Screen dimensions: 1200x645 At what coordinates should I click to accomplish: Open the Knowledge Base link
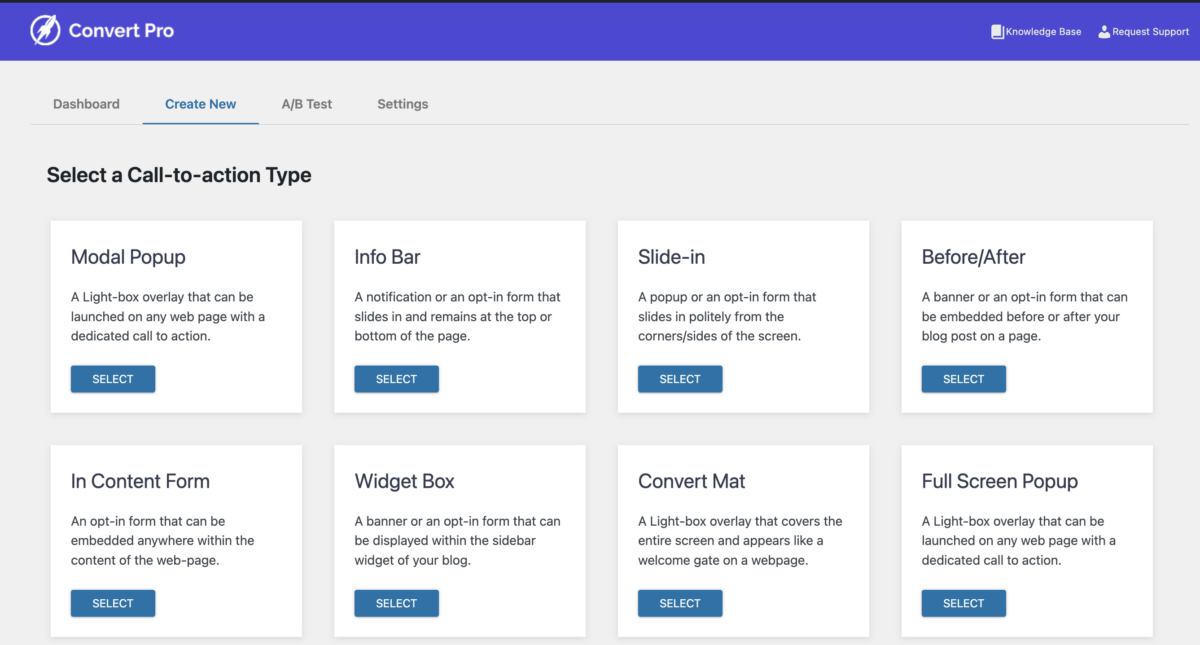(x=1036, y=32)
